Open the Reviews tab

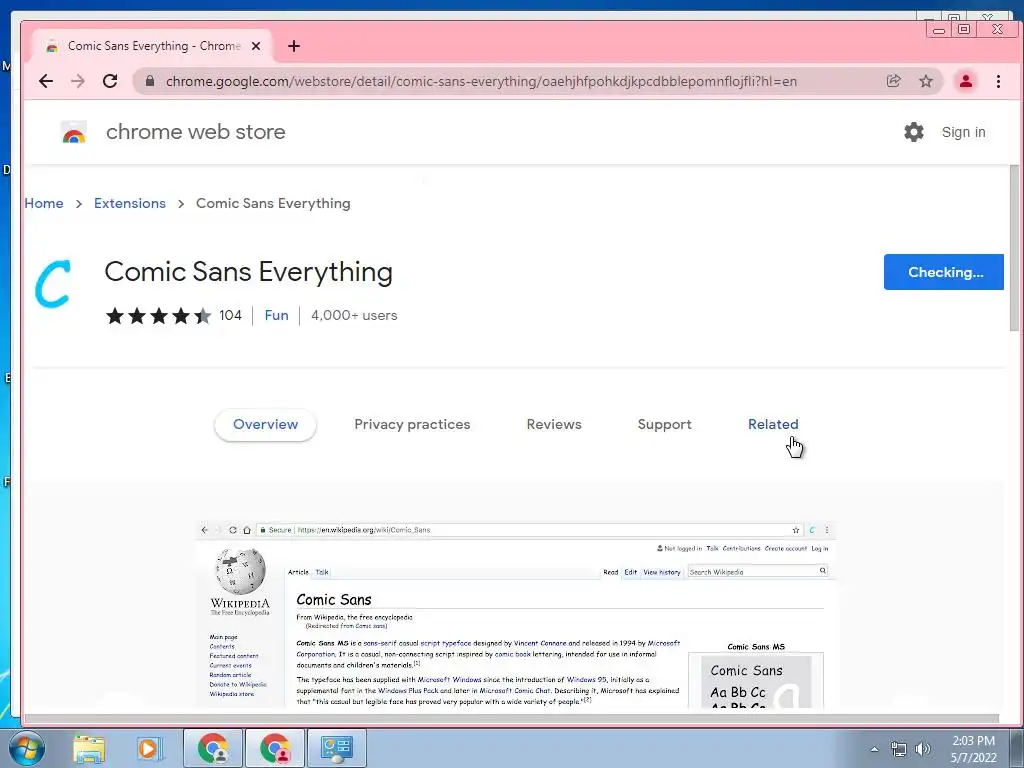click(554, 424)
